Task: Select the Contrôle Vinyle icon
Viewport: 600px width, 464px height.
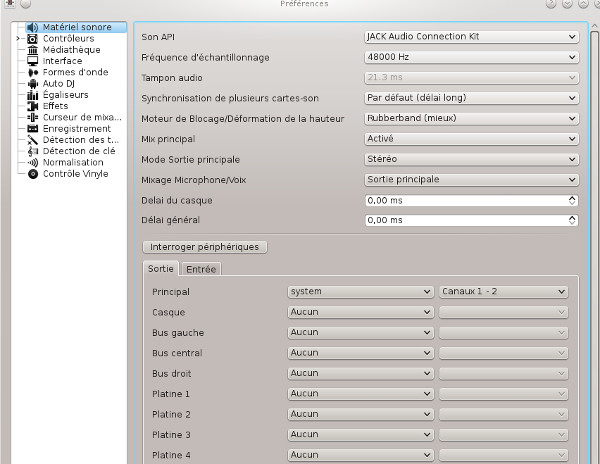Action: pos(33,174)
